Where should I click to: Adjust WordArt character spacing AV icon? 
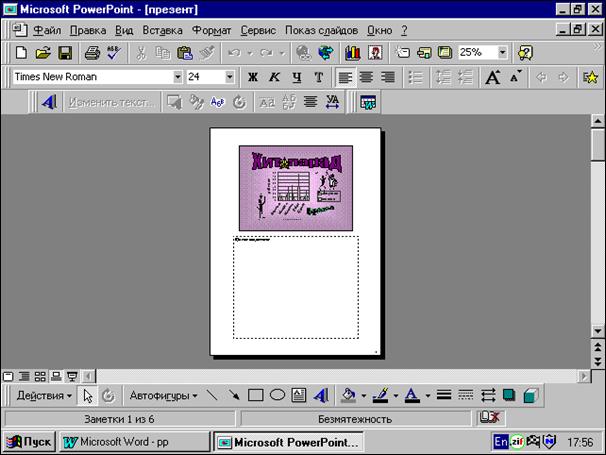click(332, 102)
